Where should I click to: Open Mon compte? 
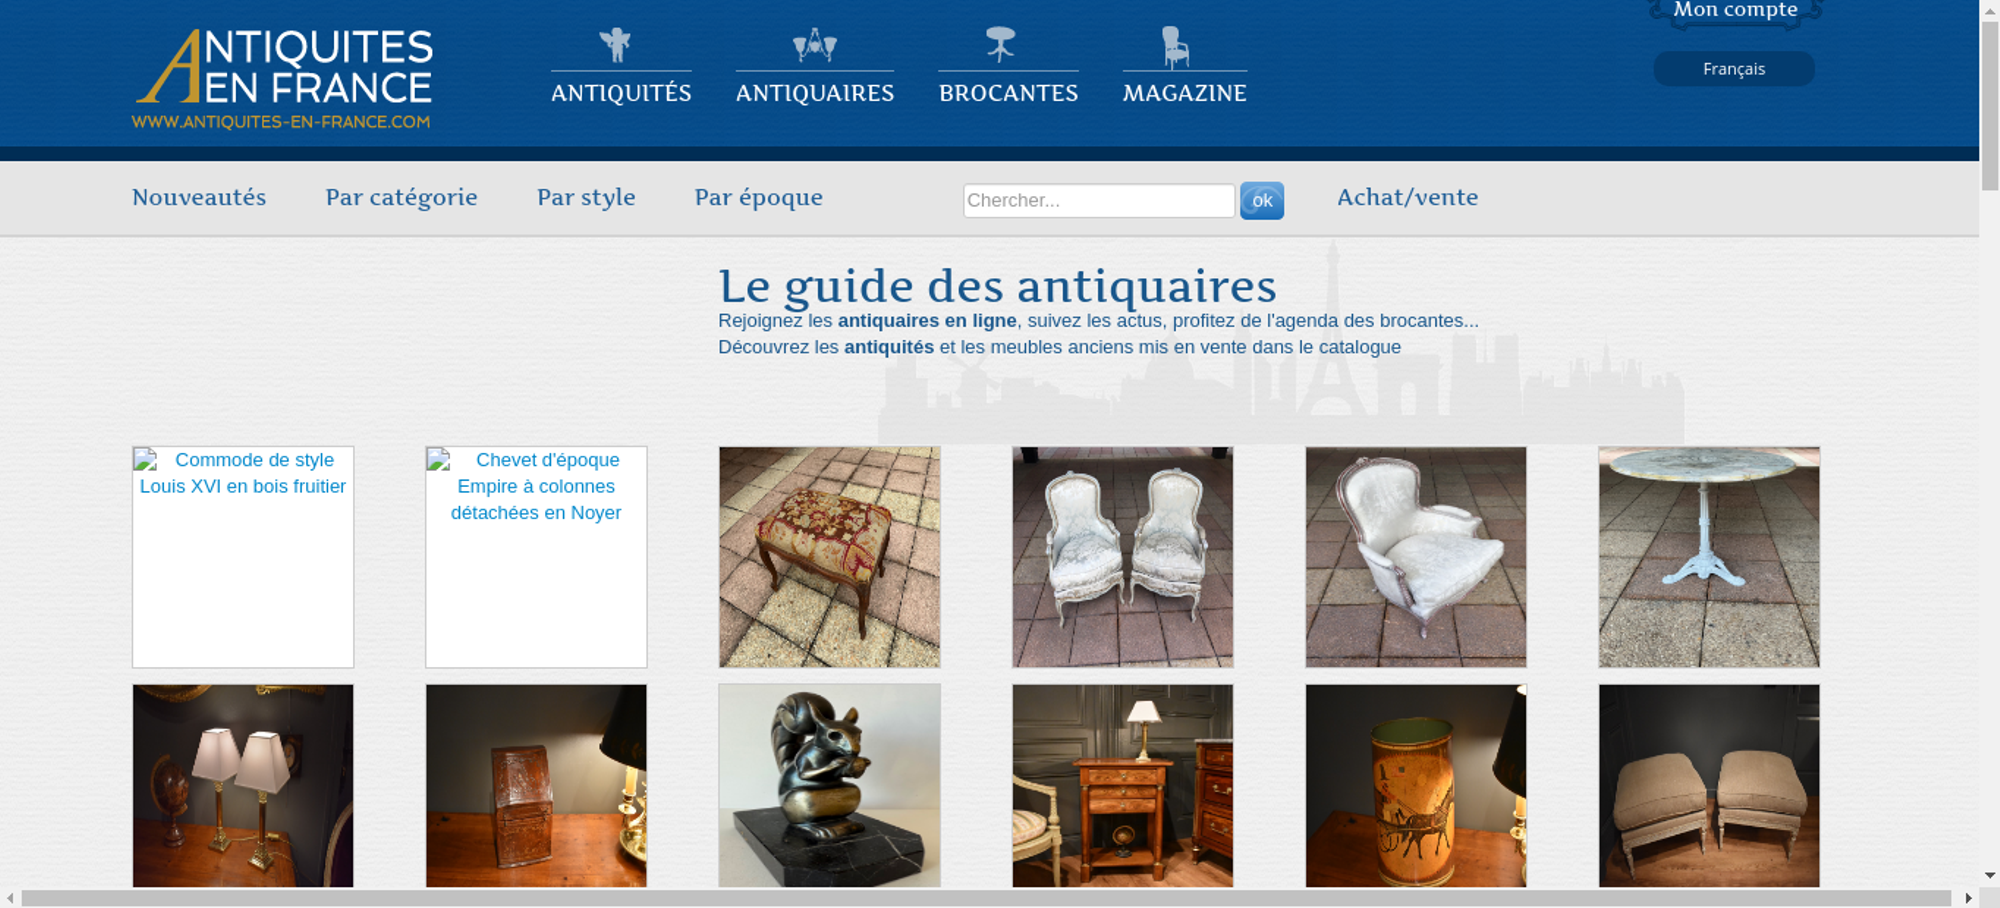point(1735,11)
